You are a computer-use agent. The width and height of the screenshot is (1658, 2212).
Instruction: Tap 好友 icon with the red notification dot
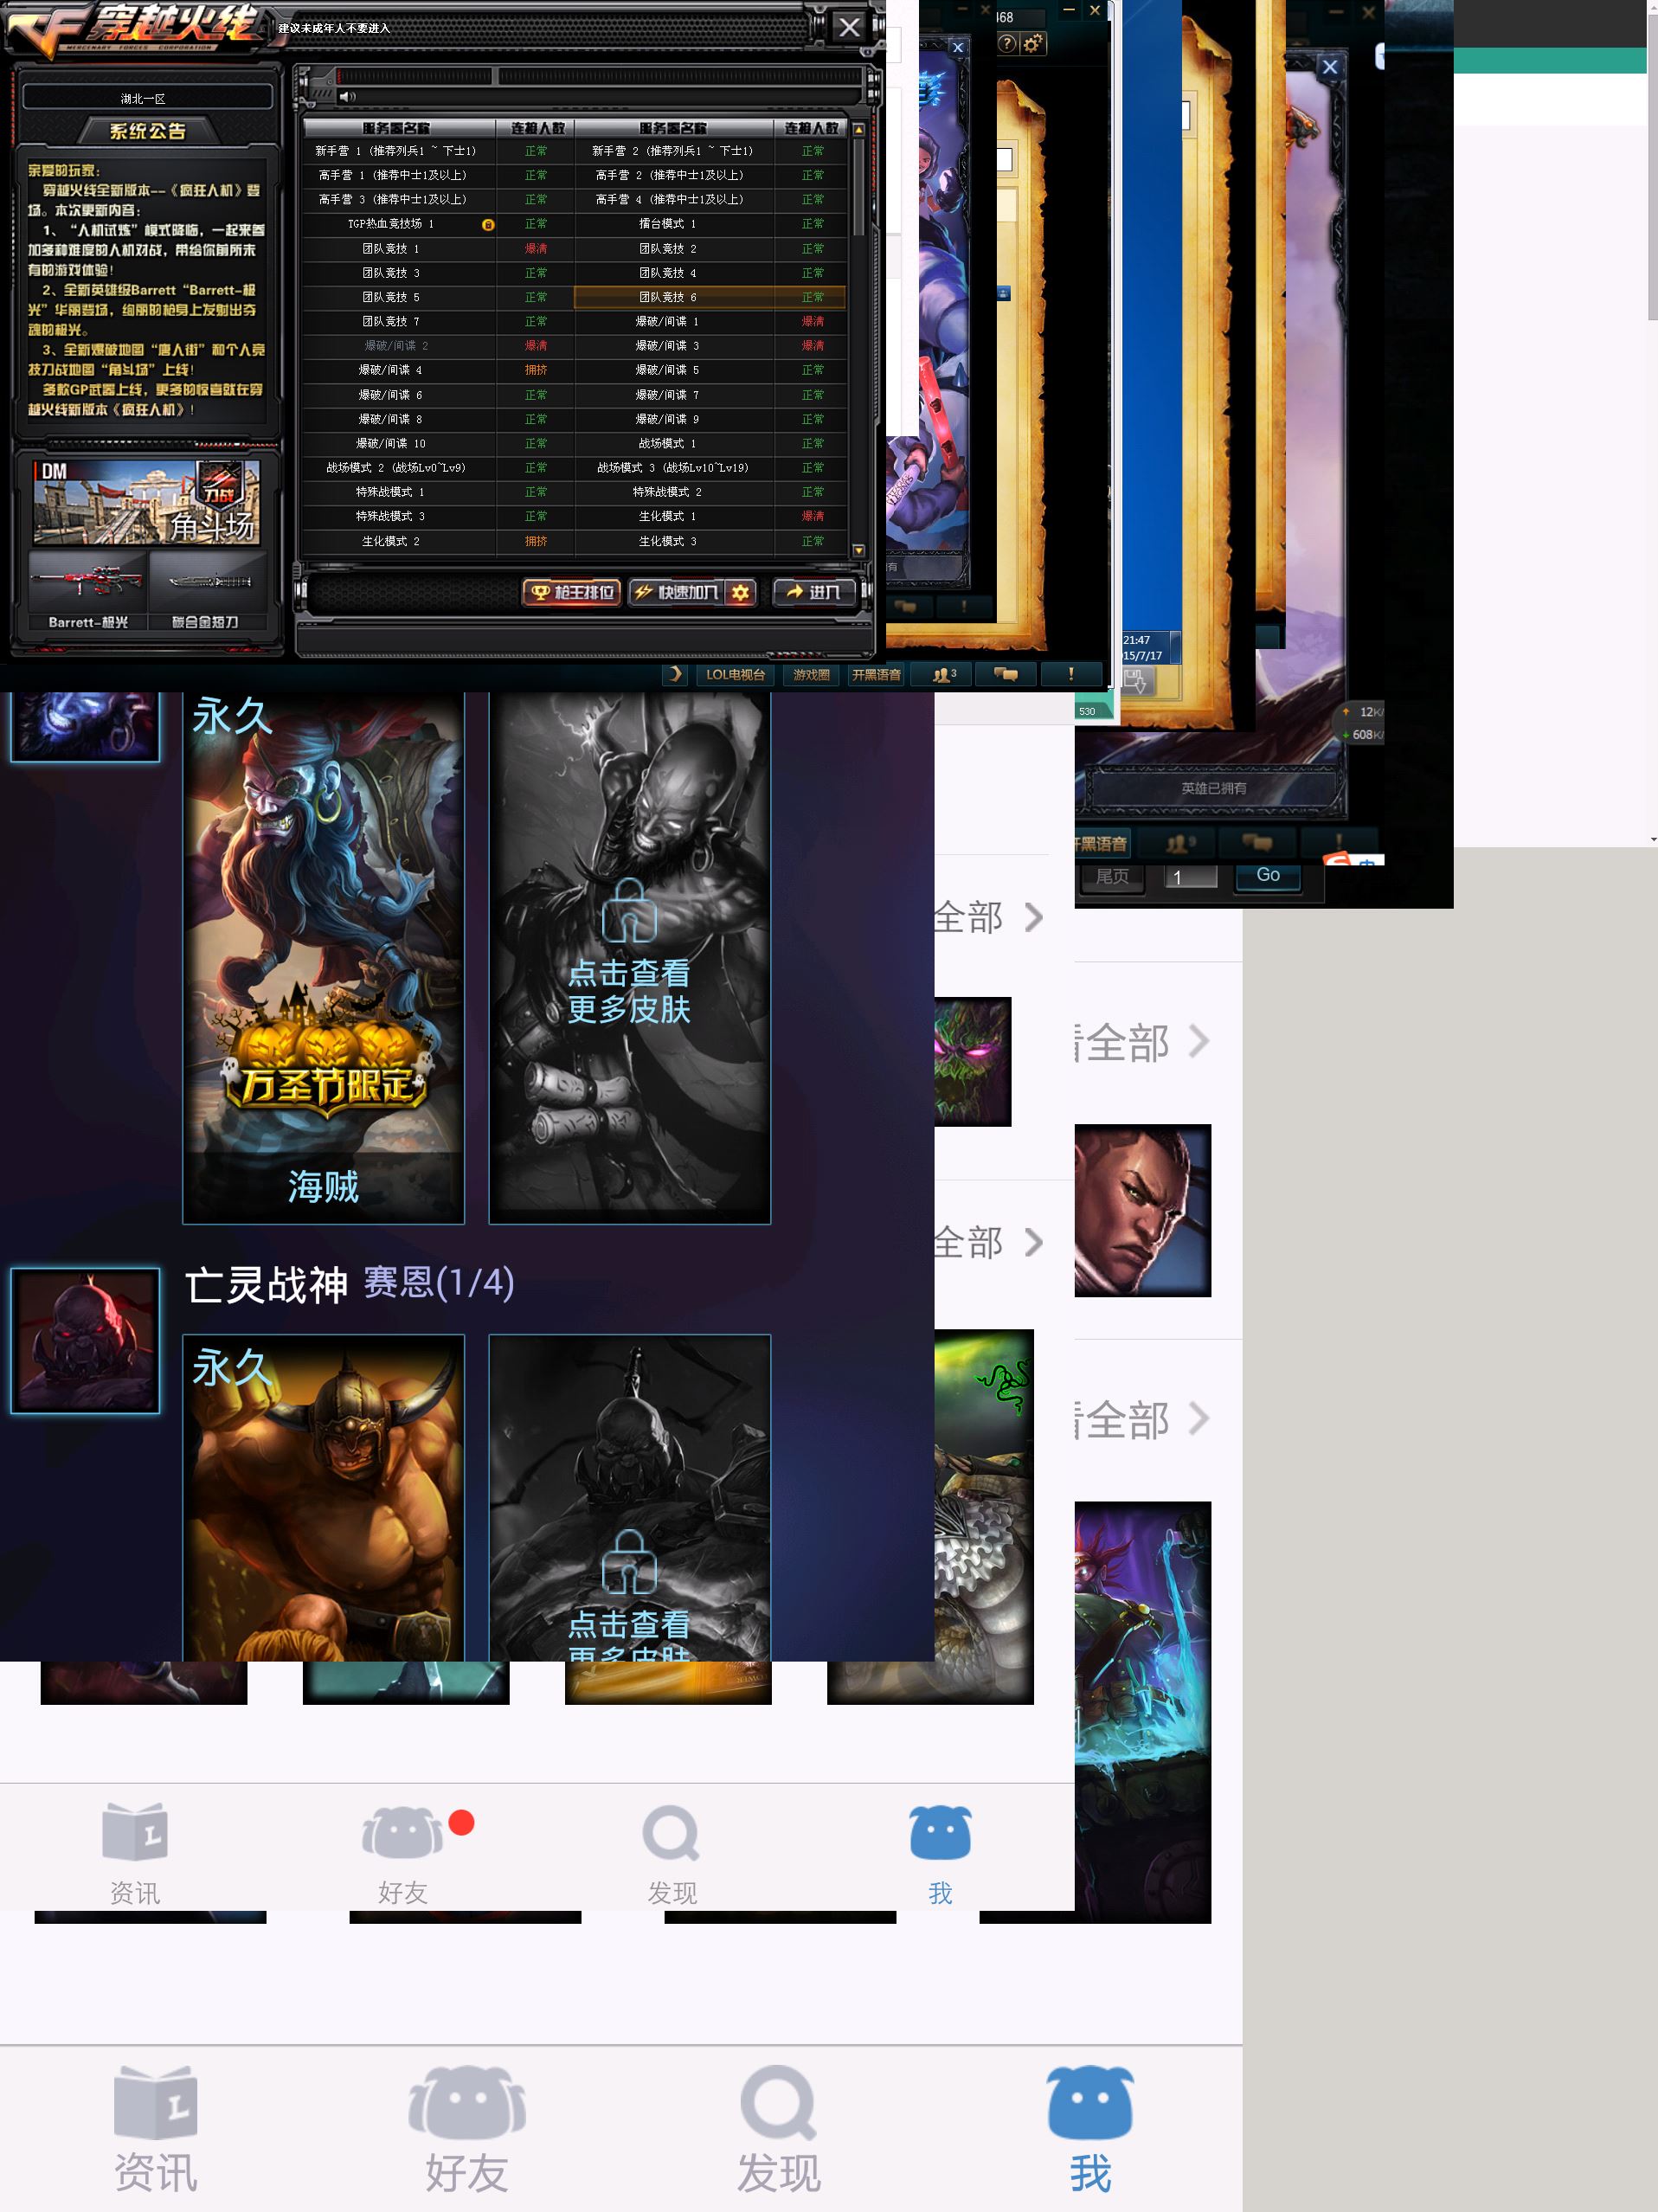(x=403, y=1832)
